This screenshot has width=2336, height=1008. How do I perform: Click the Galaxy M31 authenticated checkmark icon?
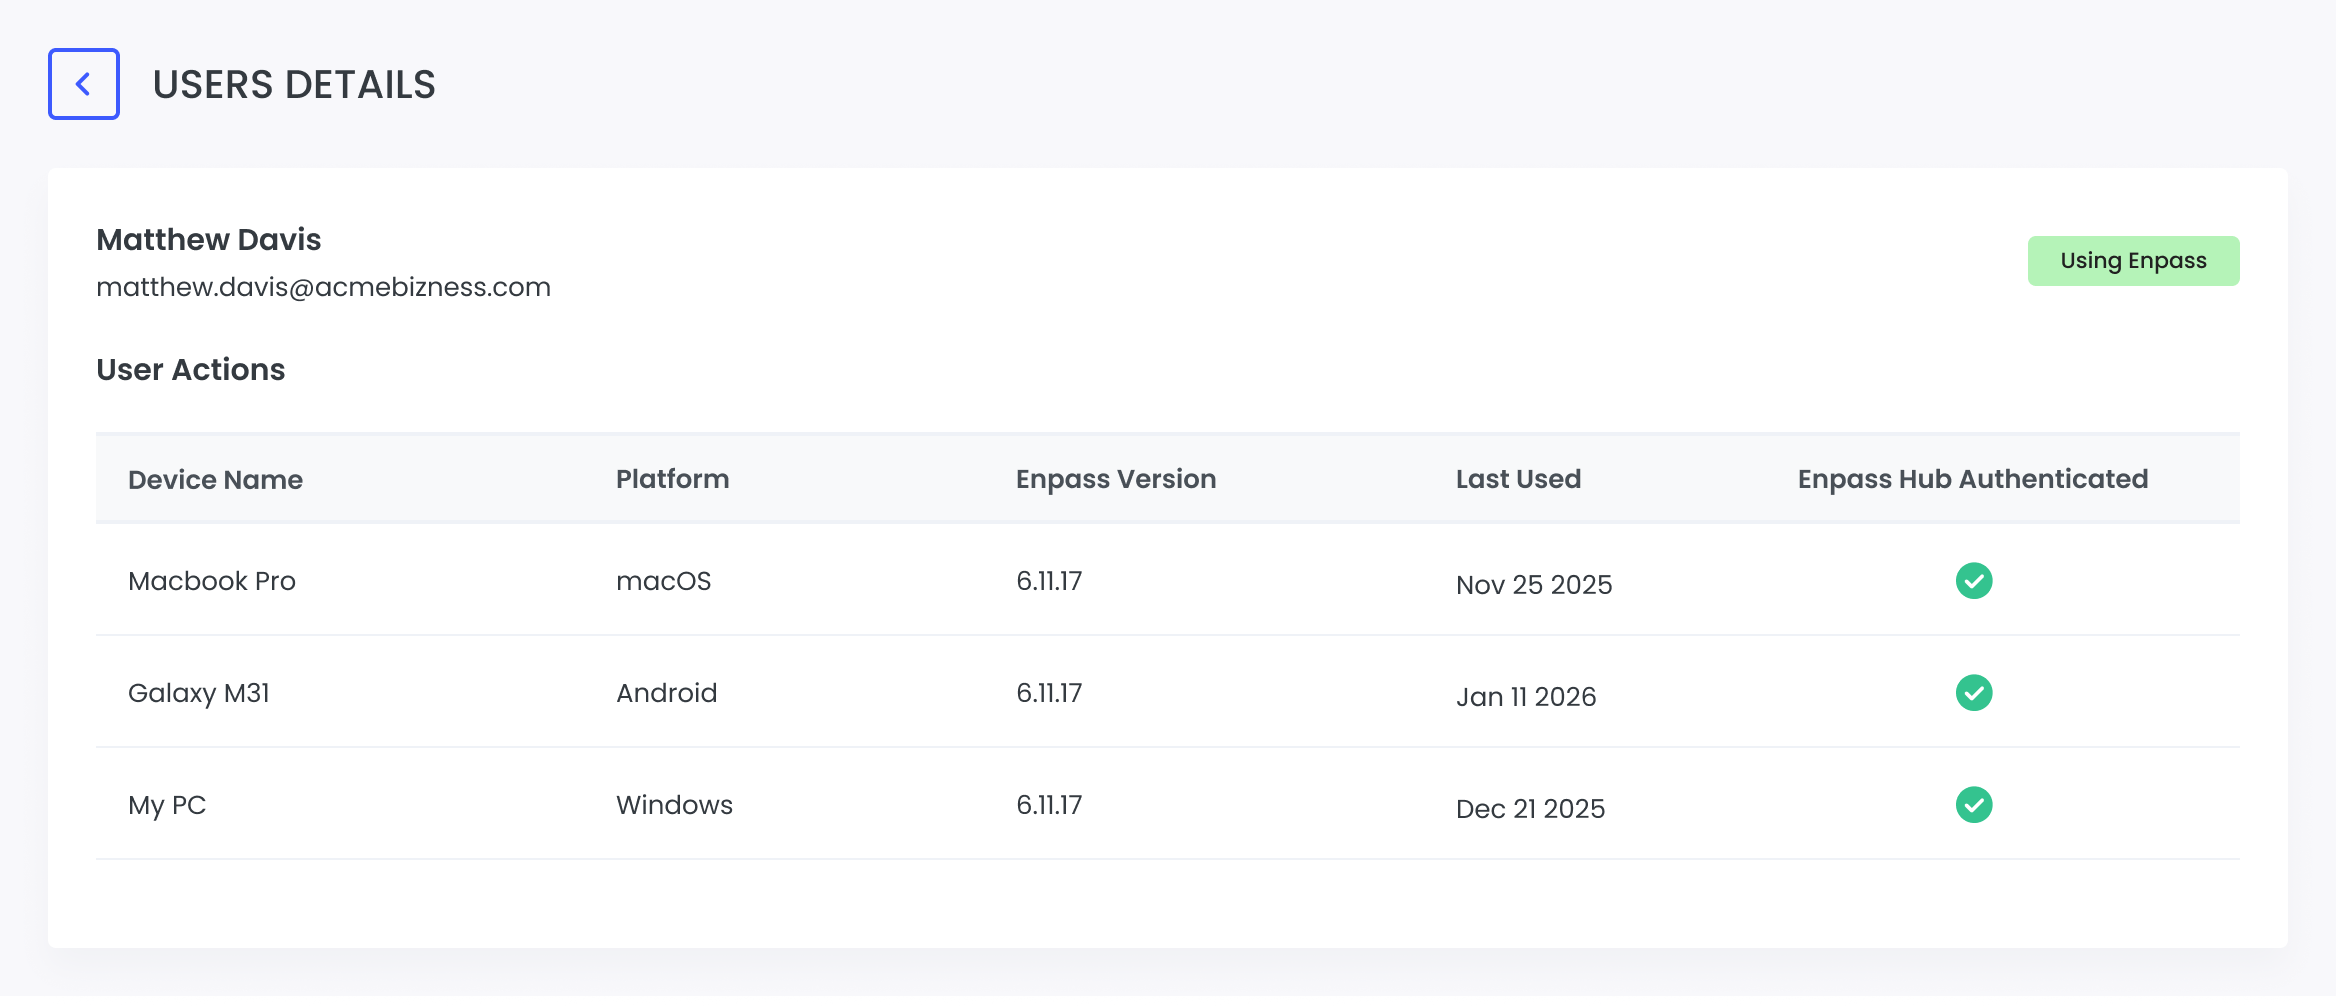(x=1973, y=693)
